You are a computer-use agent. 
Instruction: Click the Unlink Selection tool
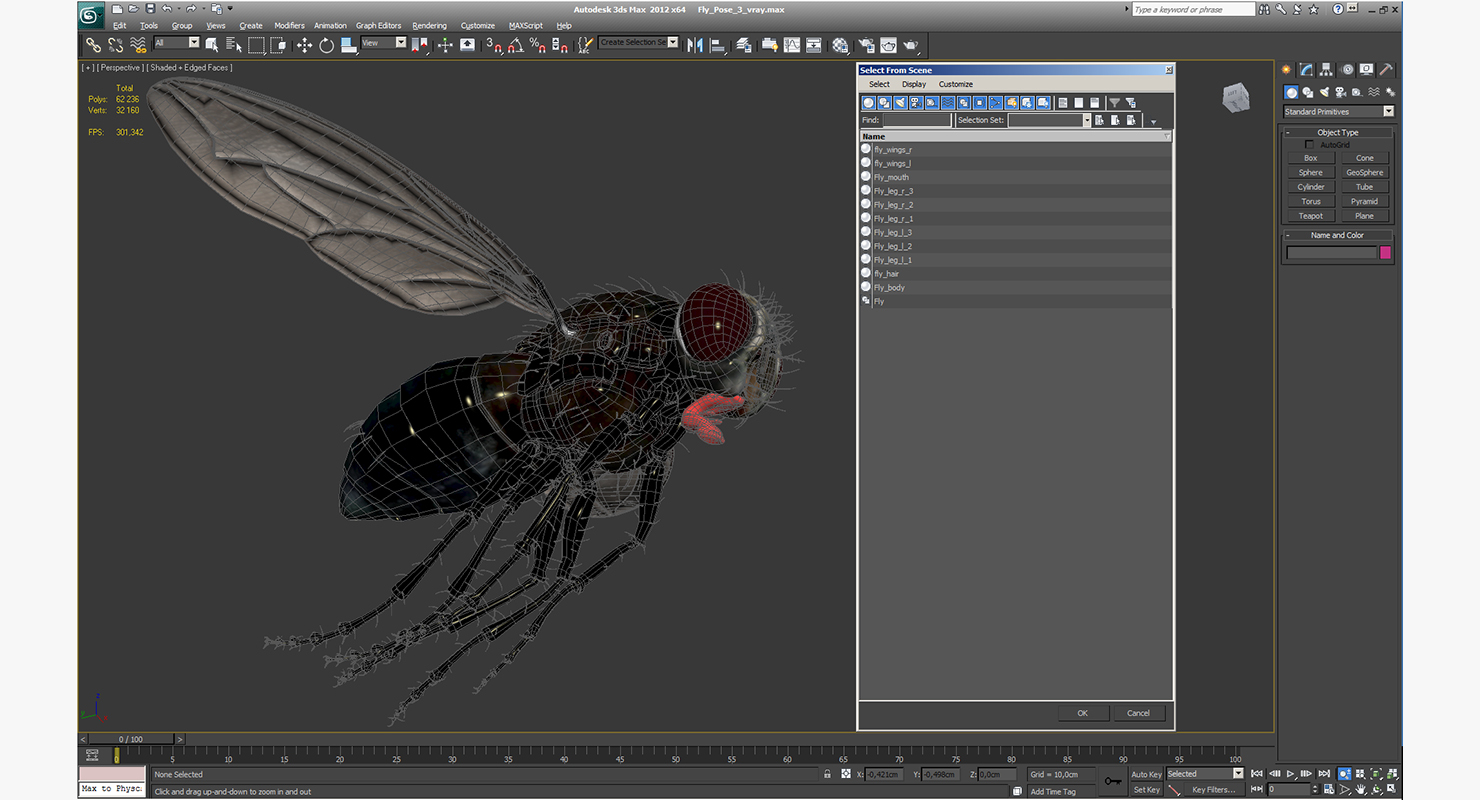(116, 45)
